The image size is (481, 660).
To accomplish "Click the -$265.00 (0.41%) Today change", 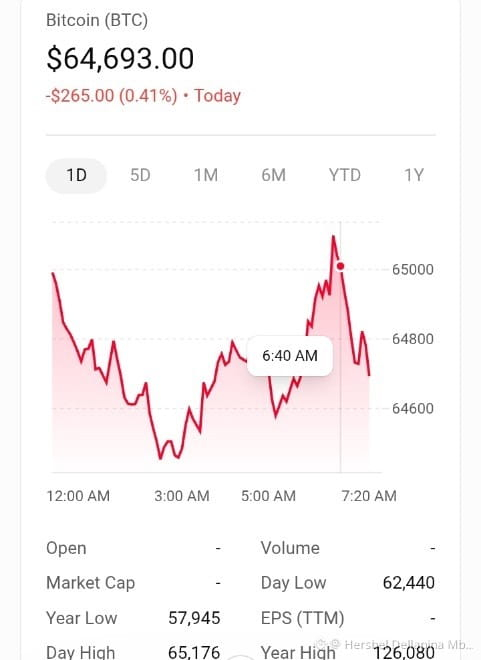I will 143,96.
